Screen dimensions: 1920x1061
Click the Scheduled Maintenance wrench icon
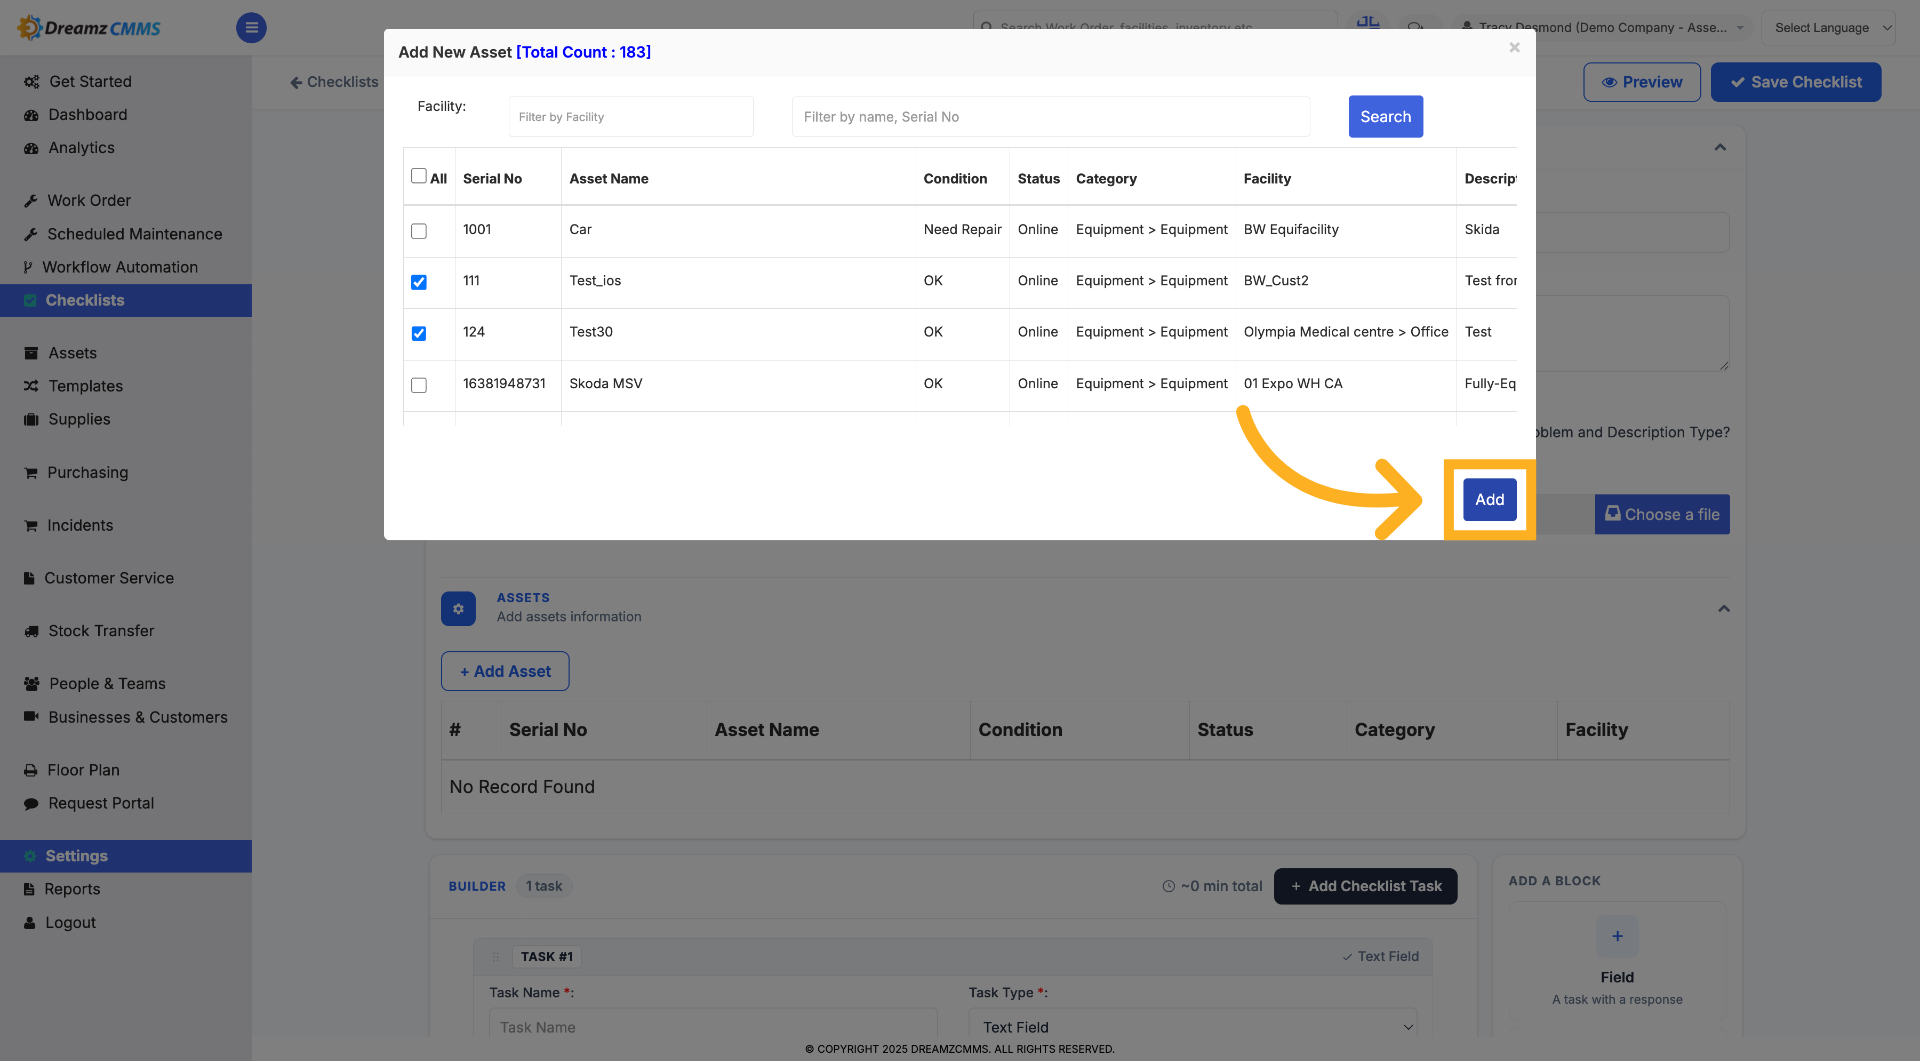coord(31,234)
